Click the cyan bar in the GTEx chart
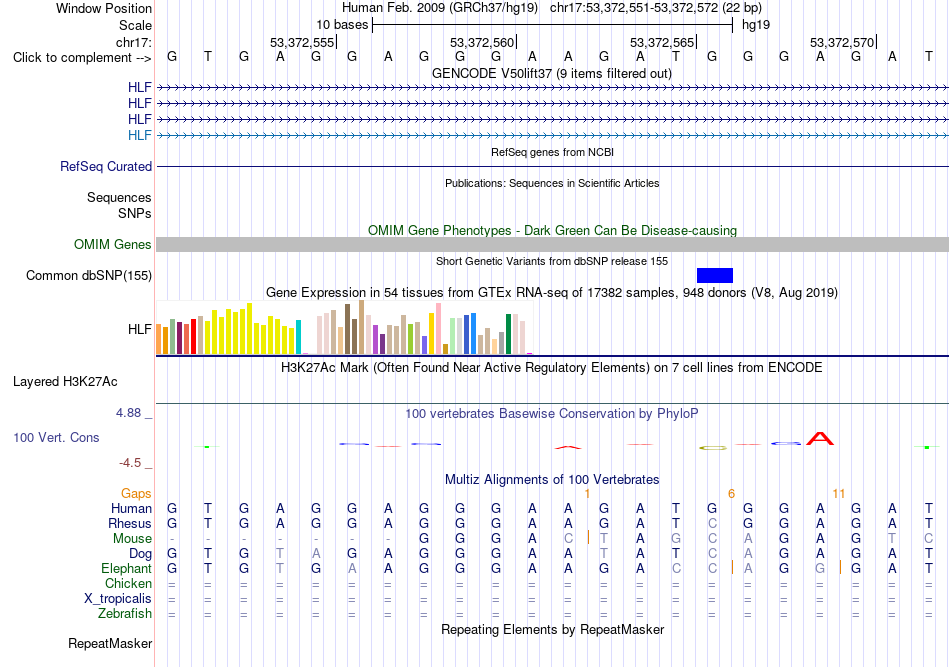950x667 pixels. pos(298,337)
